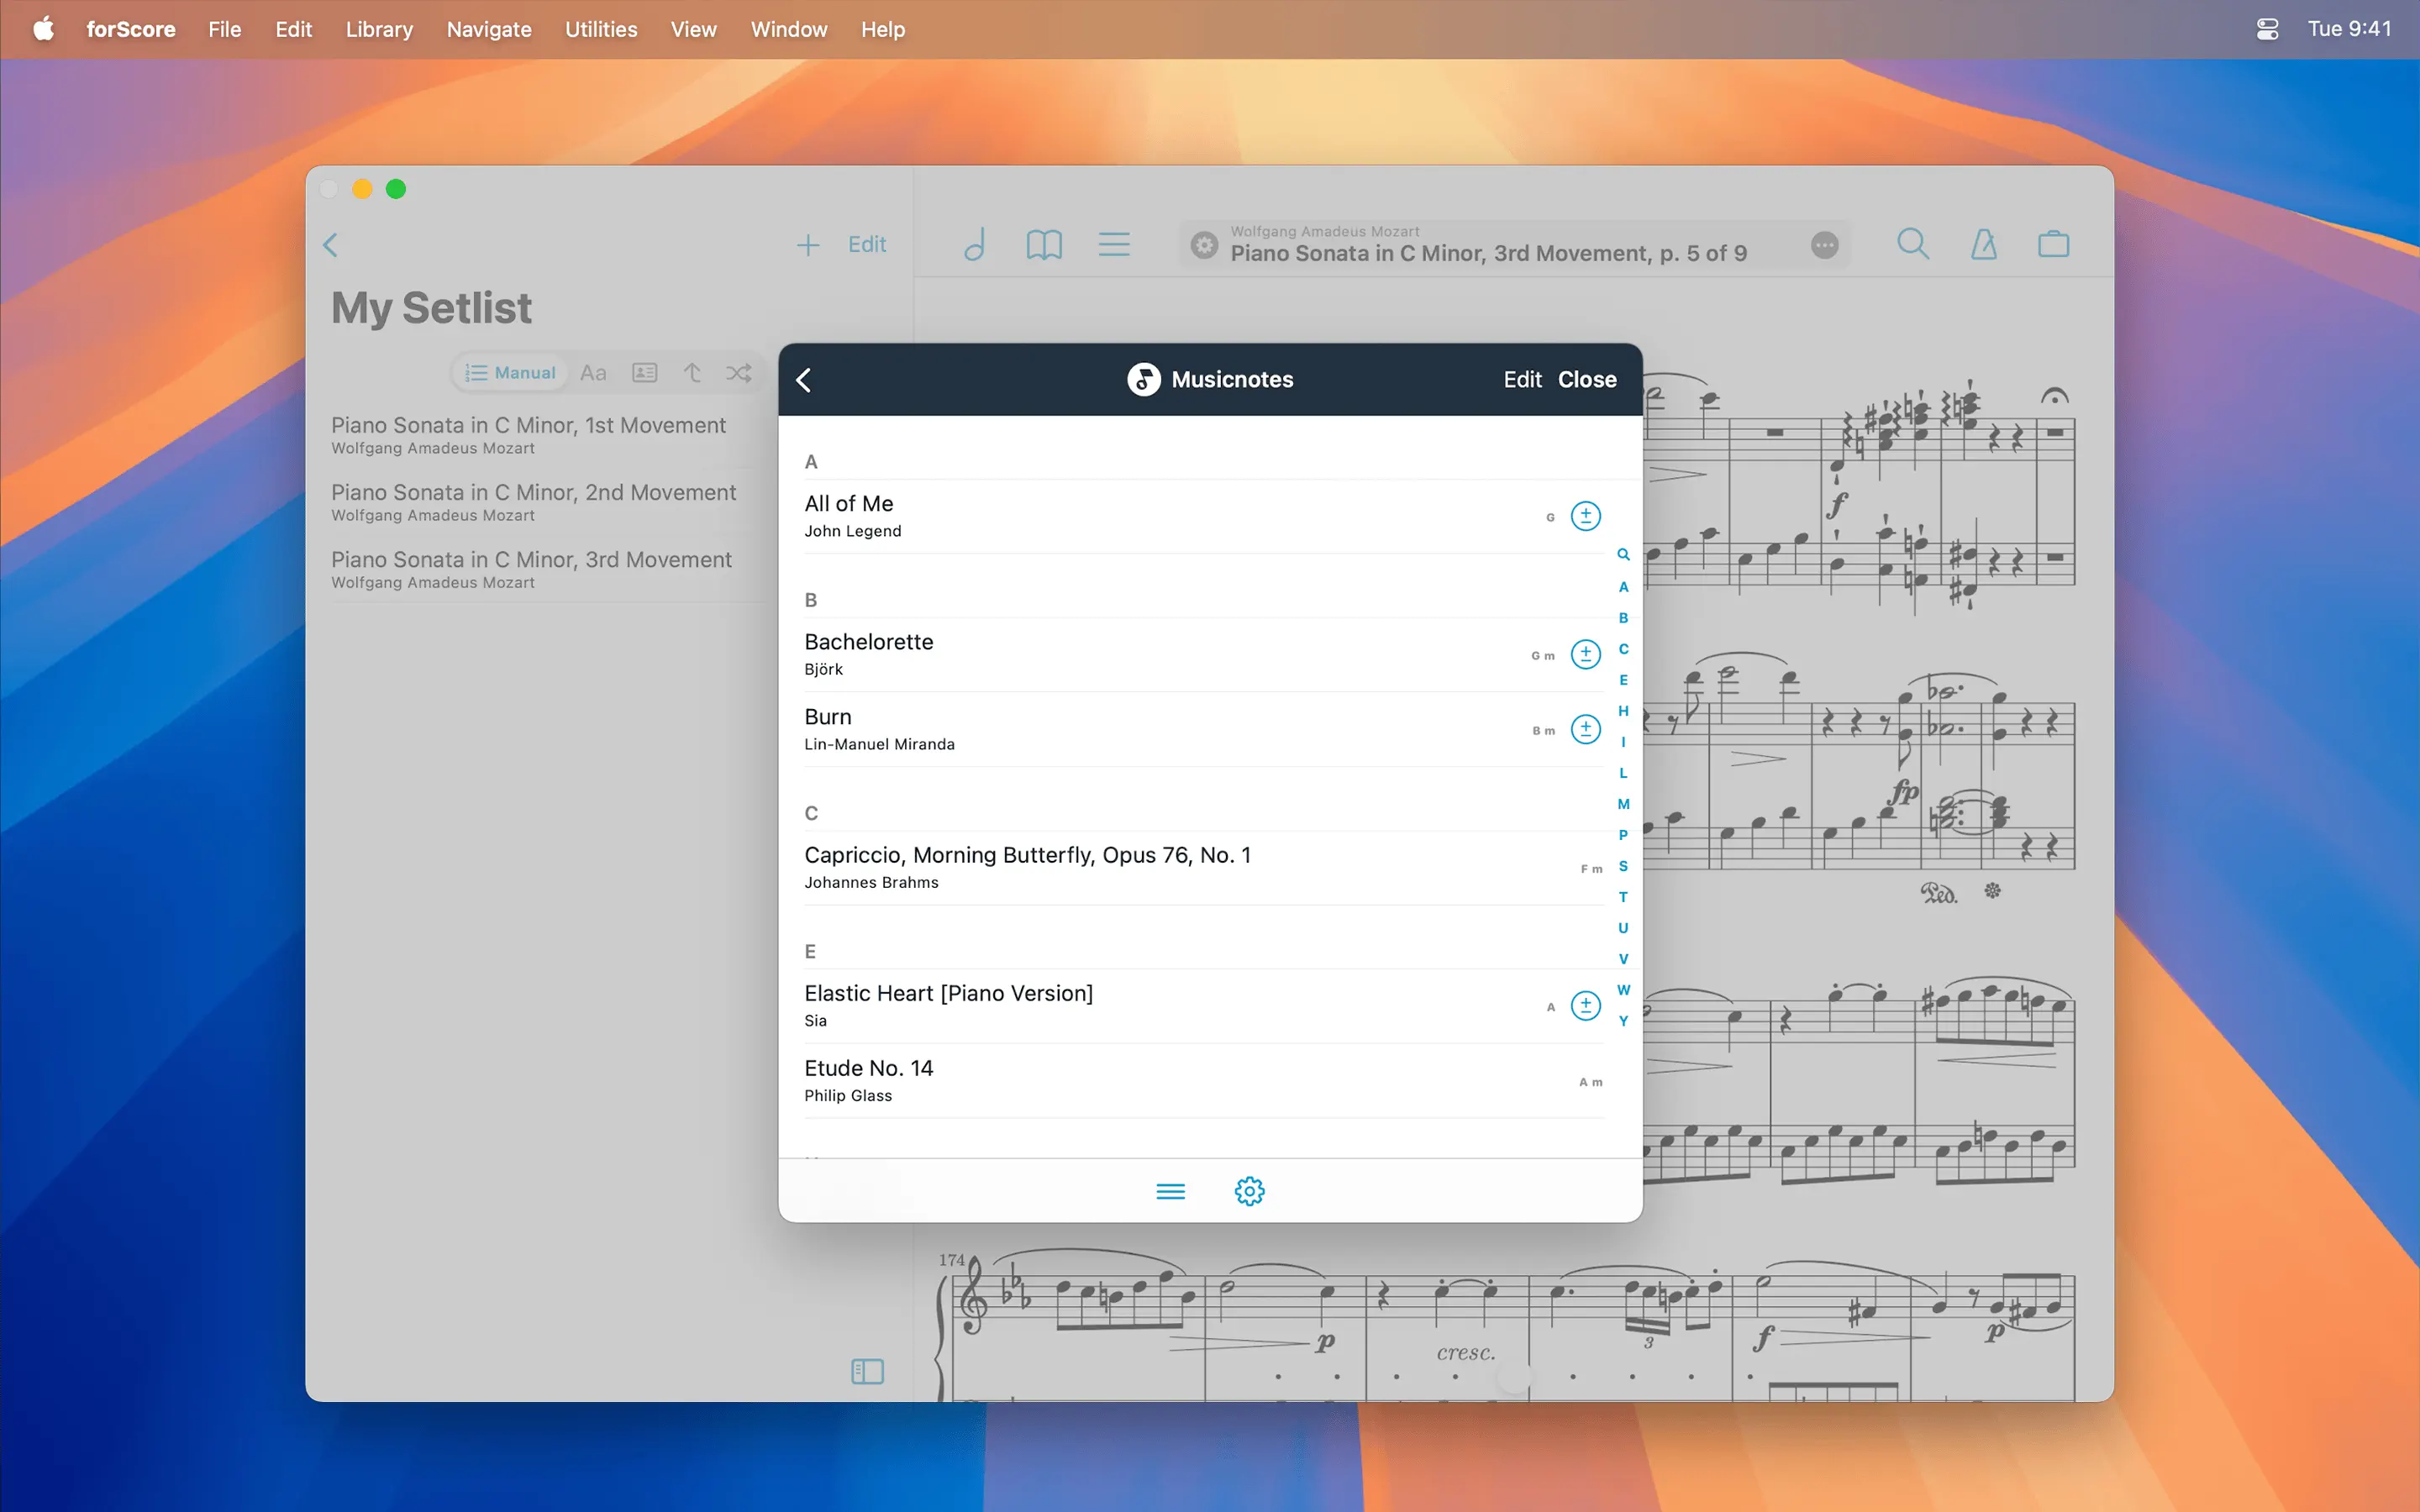Screen dimensions: 2420x1512
Task: Open the Scores menu music note icon
Action: pyautogui.click(x=975, y=244)
